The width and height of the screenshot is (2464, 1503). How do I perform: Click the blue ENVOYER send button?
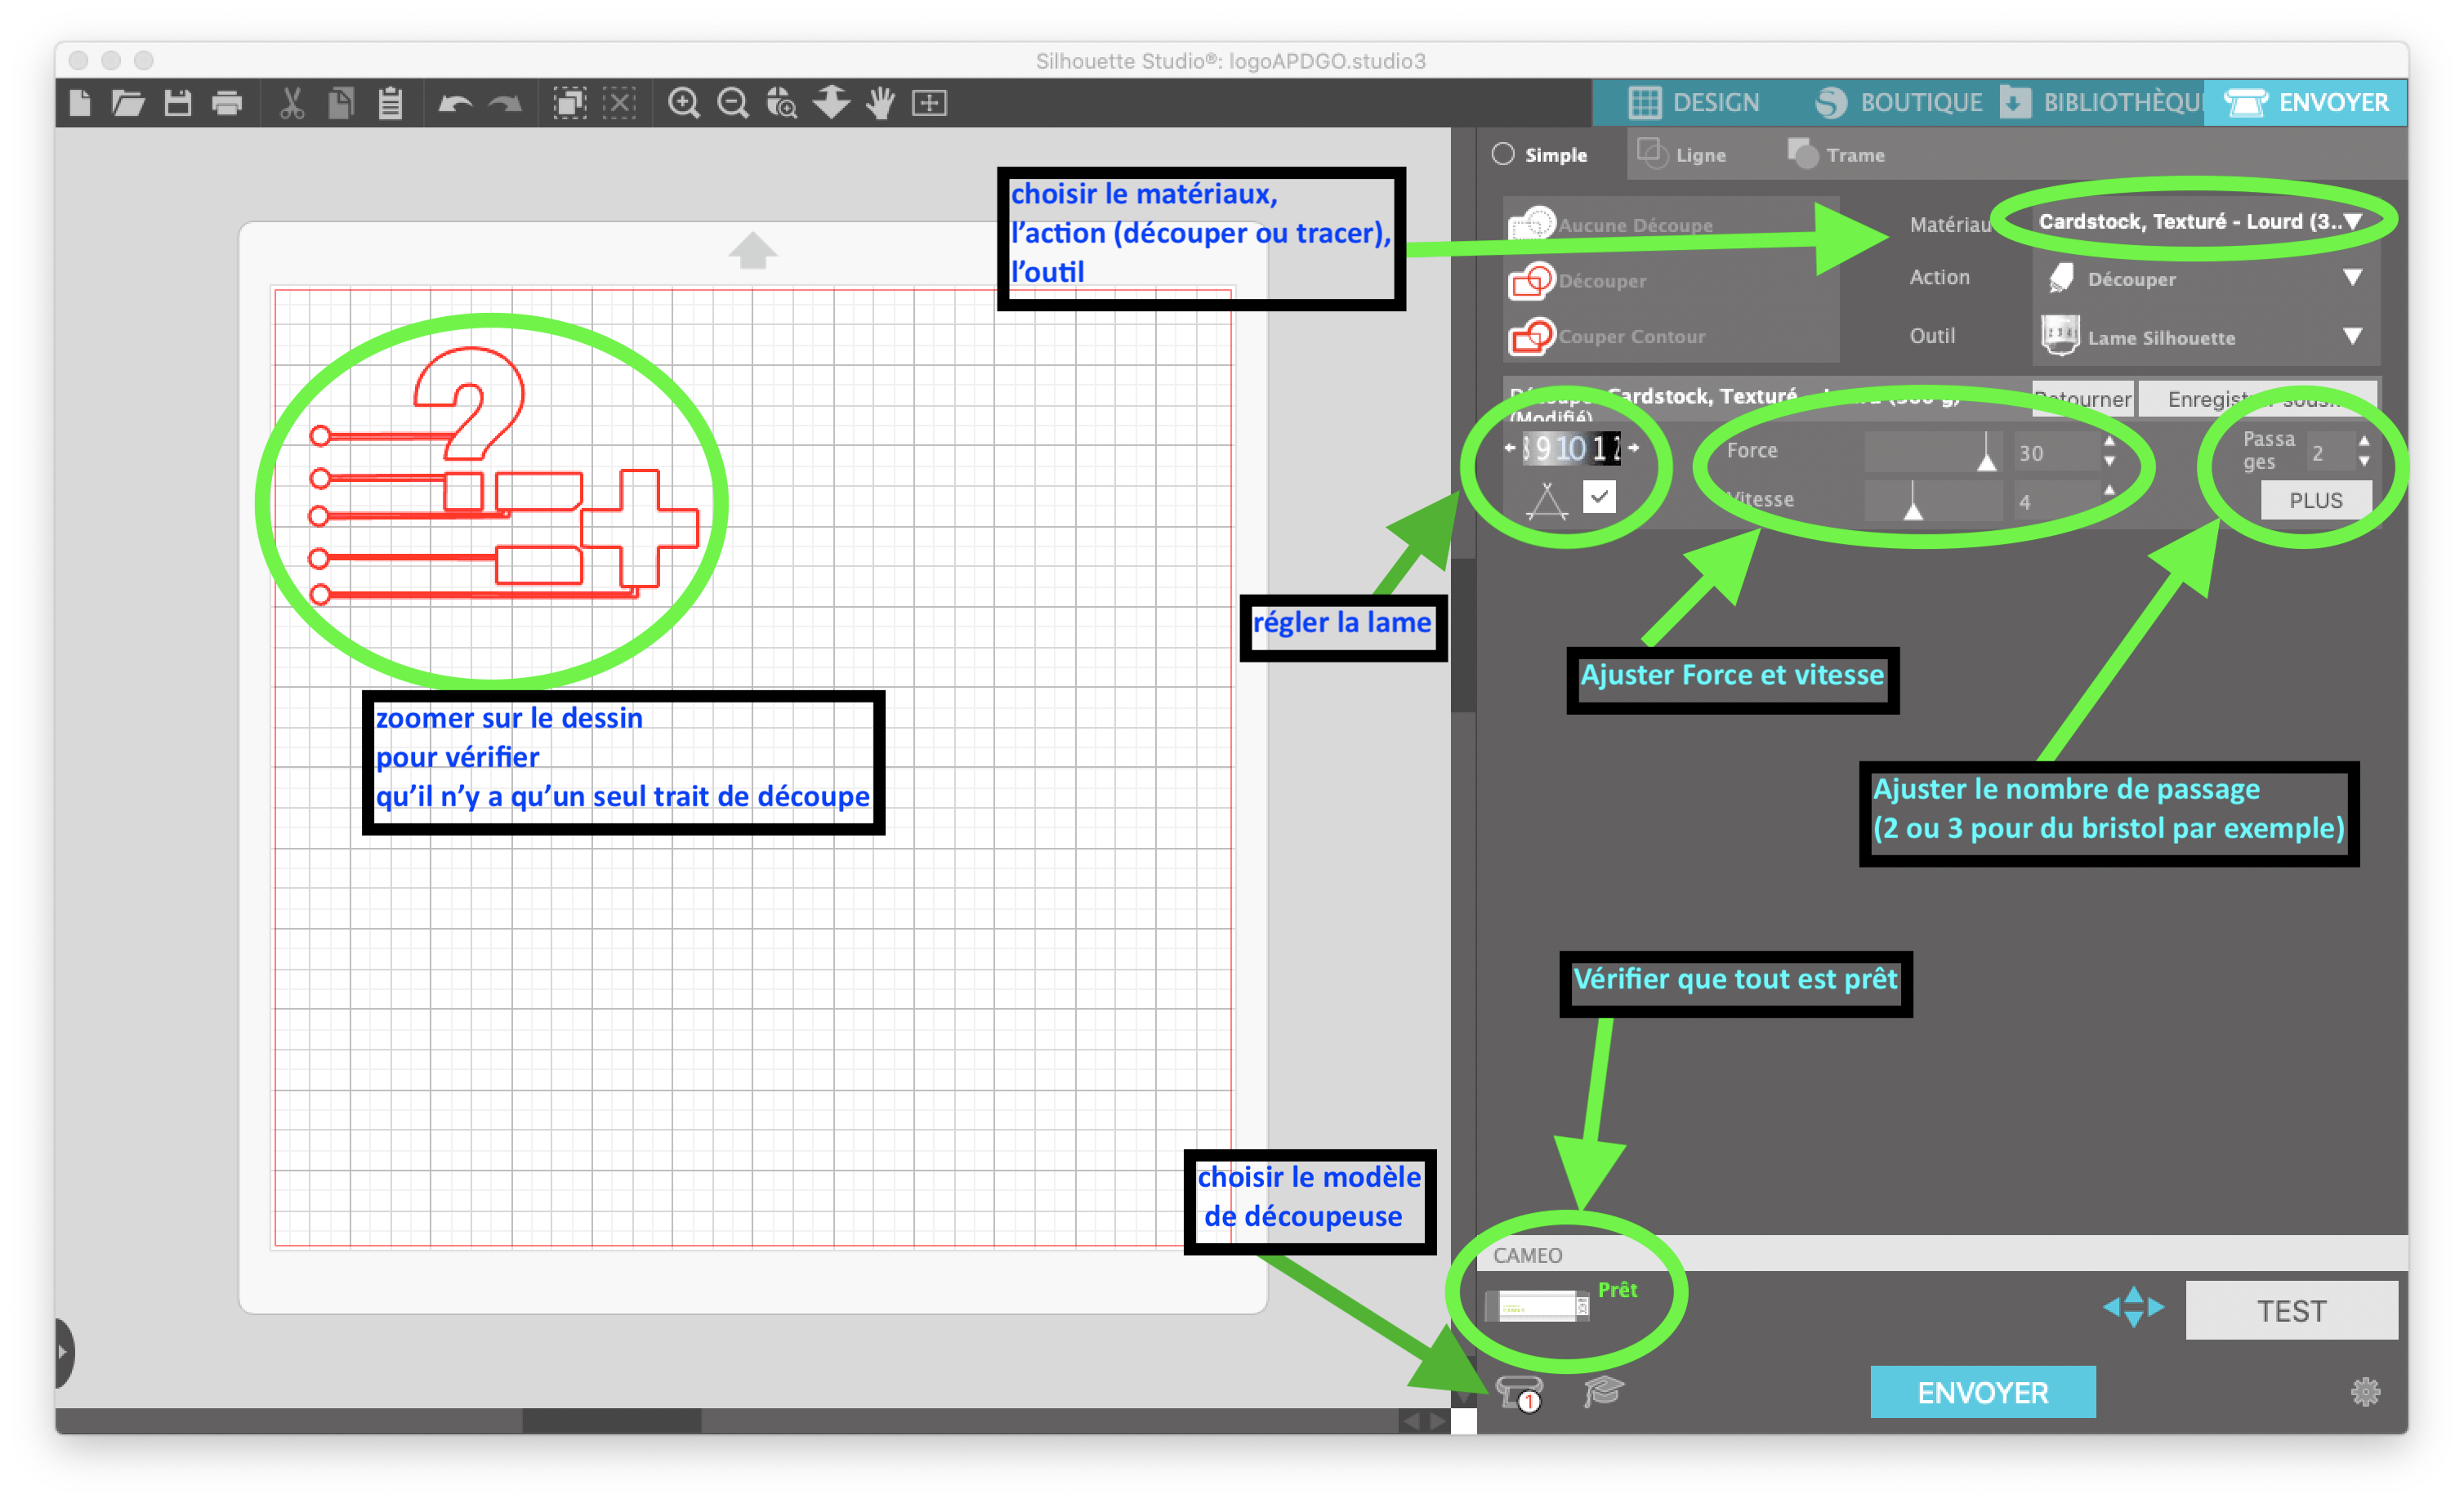tap(1982, 1391)
